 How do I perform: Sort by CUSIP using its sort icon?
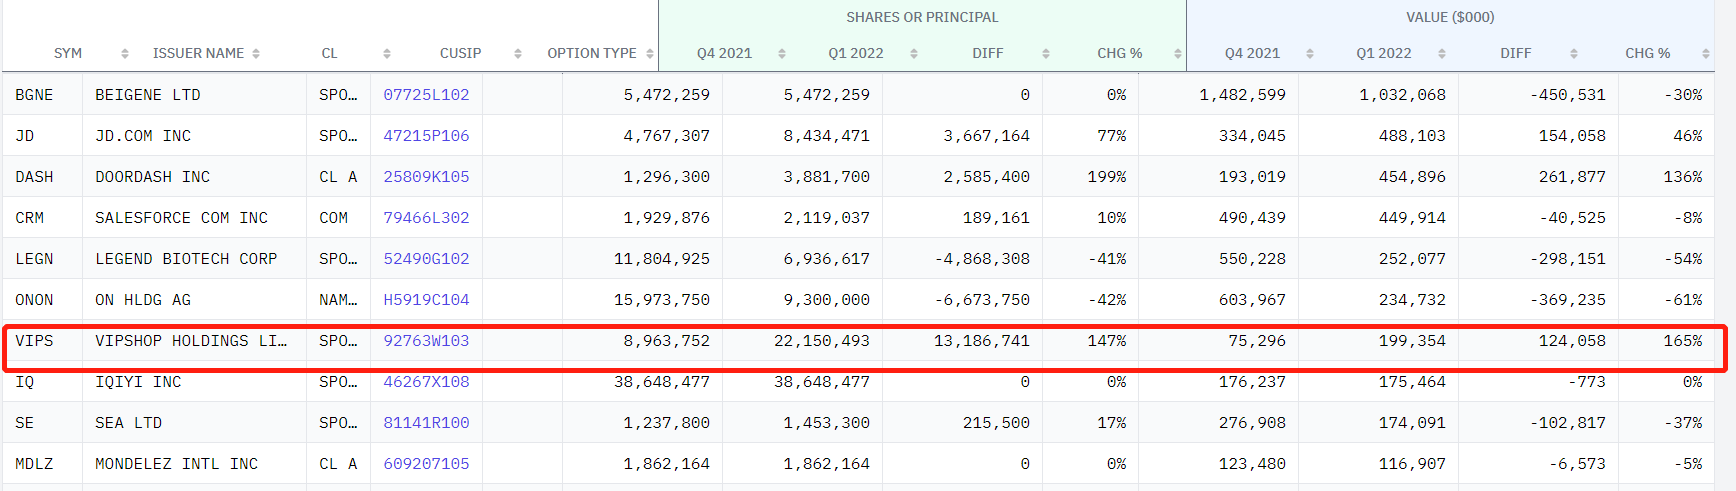518,54
